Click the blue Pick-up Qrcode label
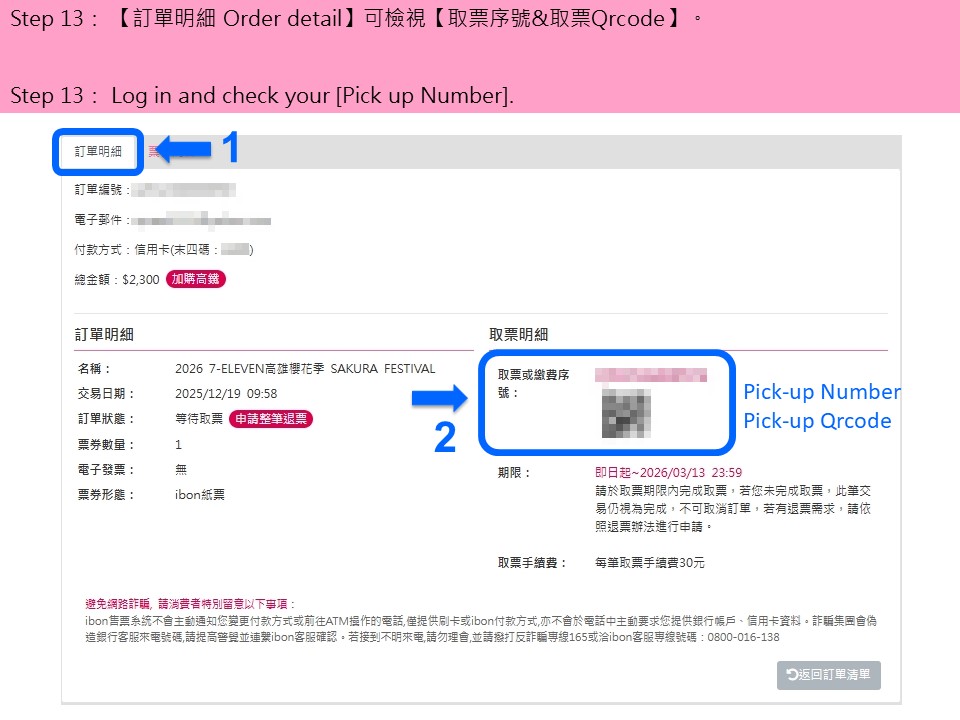The height and width of the screenshot is (720, 960). (x=817, y=421)
